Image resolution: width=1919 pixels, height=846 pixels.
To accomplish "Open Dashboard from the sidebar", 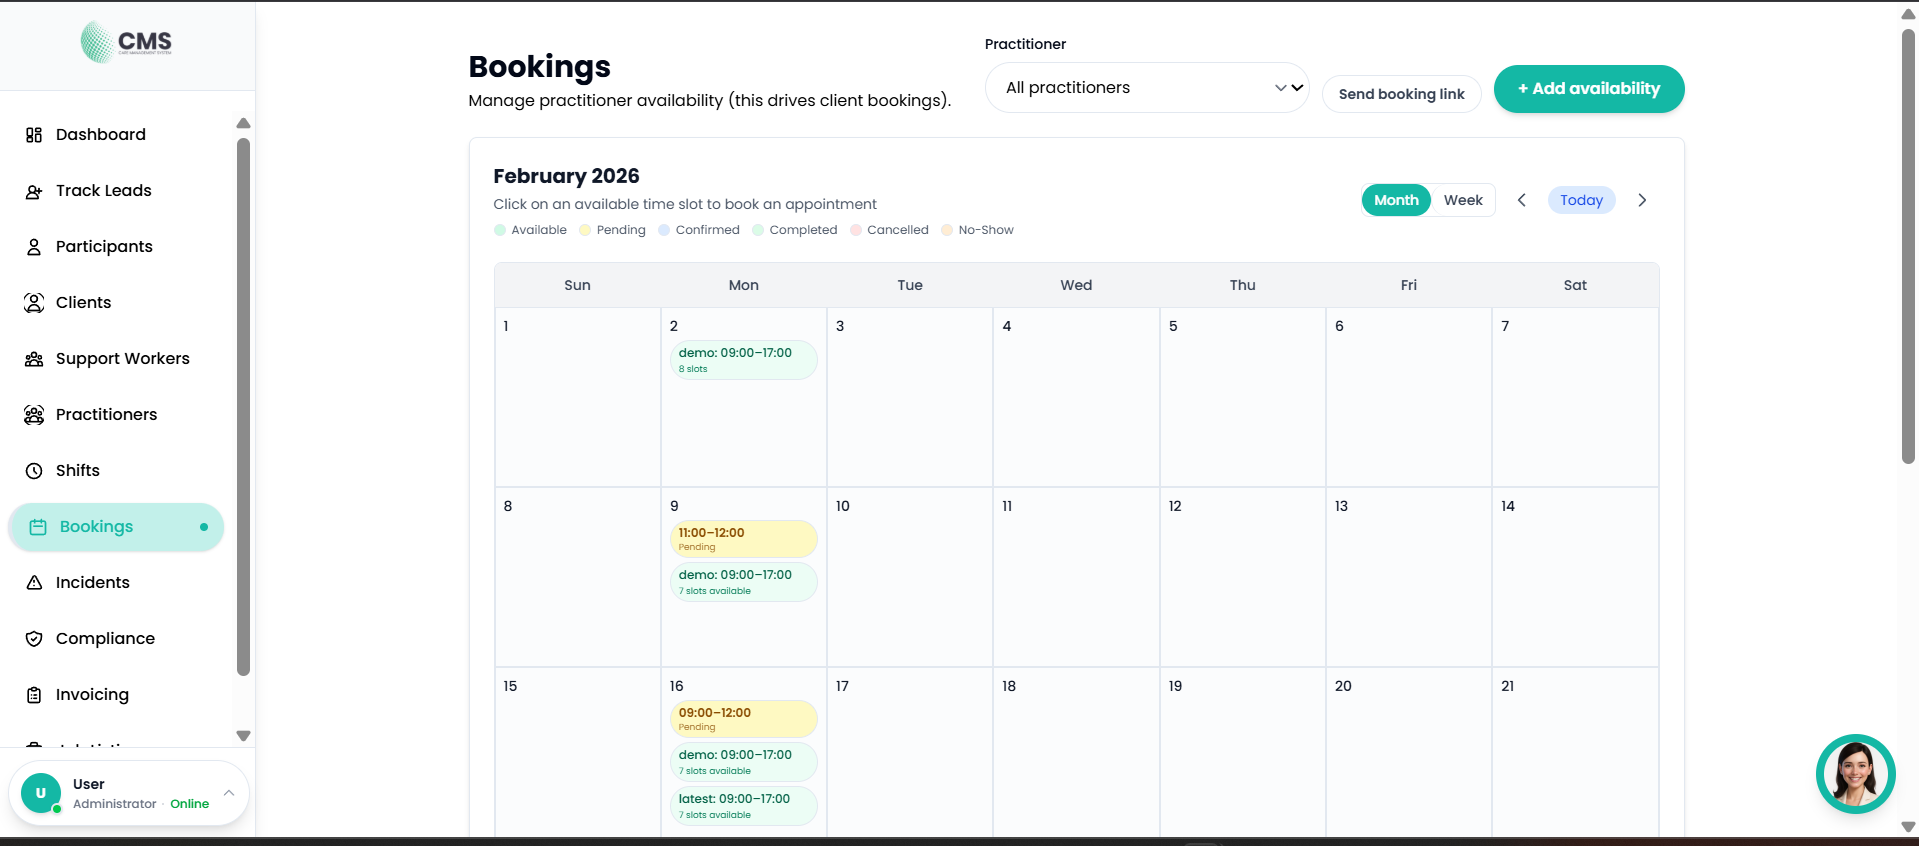I will pyautogui.click(x=116, y=135).
